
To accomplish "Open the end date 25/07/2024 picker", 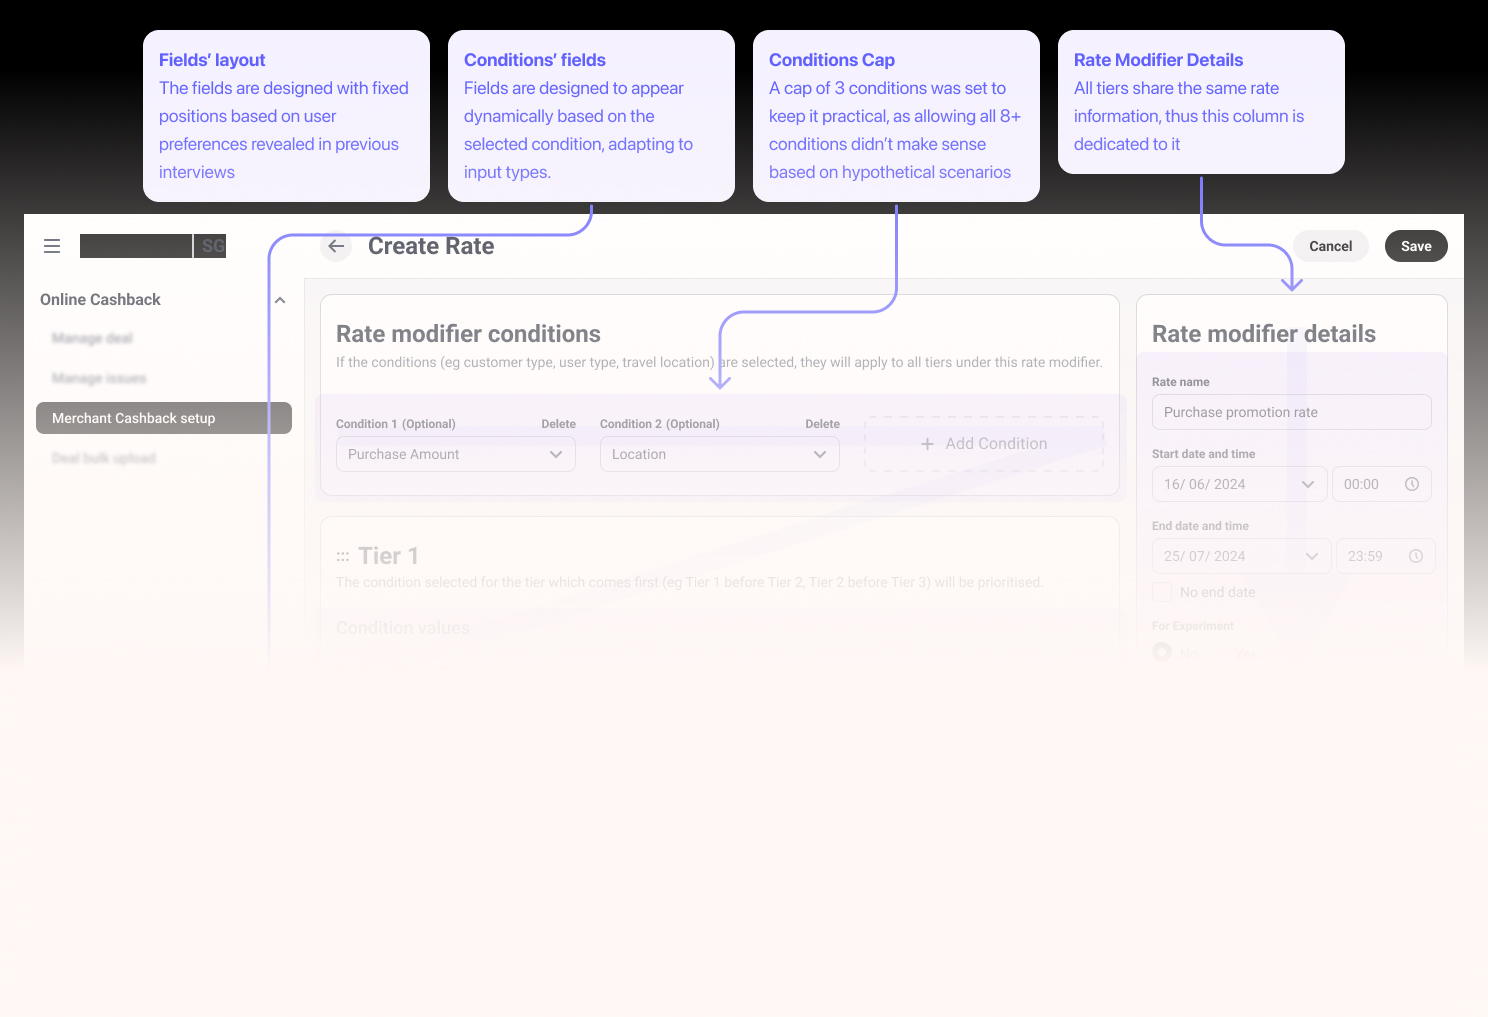I will coord(1242,556).
